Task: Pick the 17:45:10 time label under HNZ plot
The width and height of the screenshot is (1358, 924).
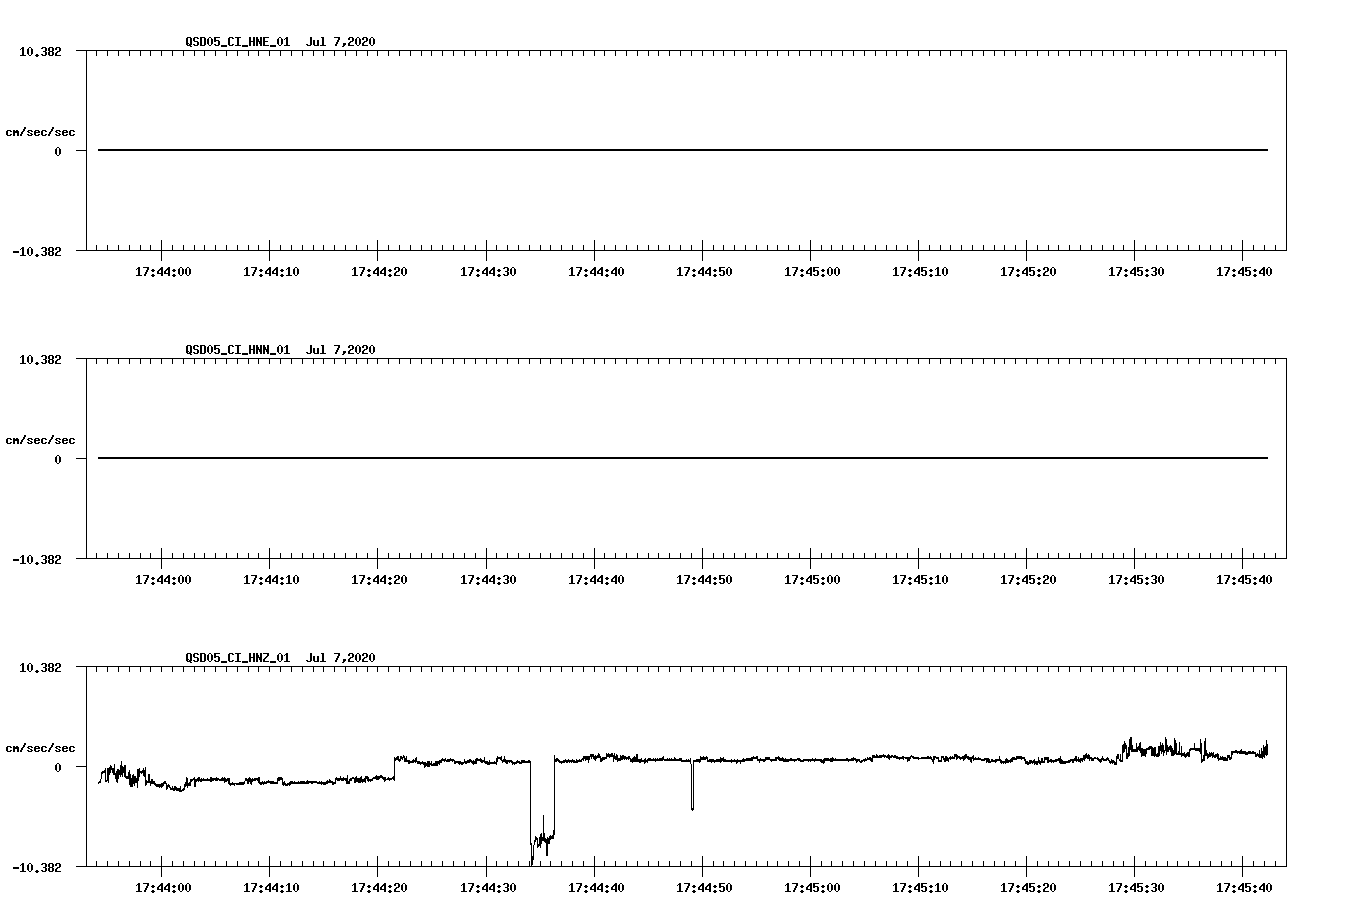Action: coord(920,888)
